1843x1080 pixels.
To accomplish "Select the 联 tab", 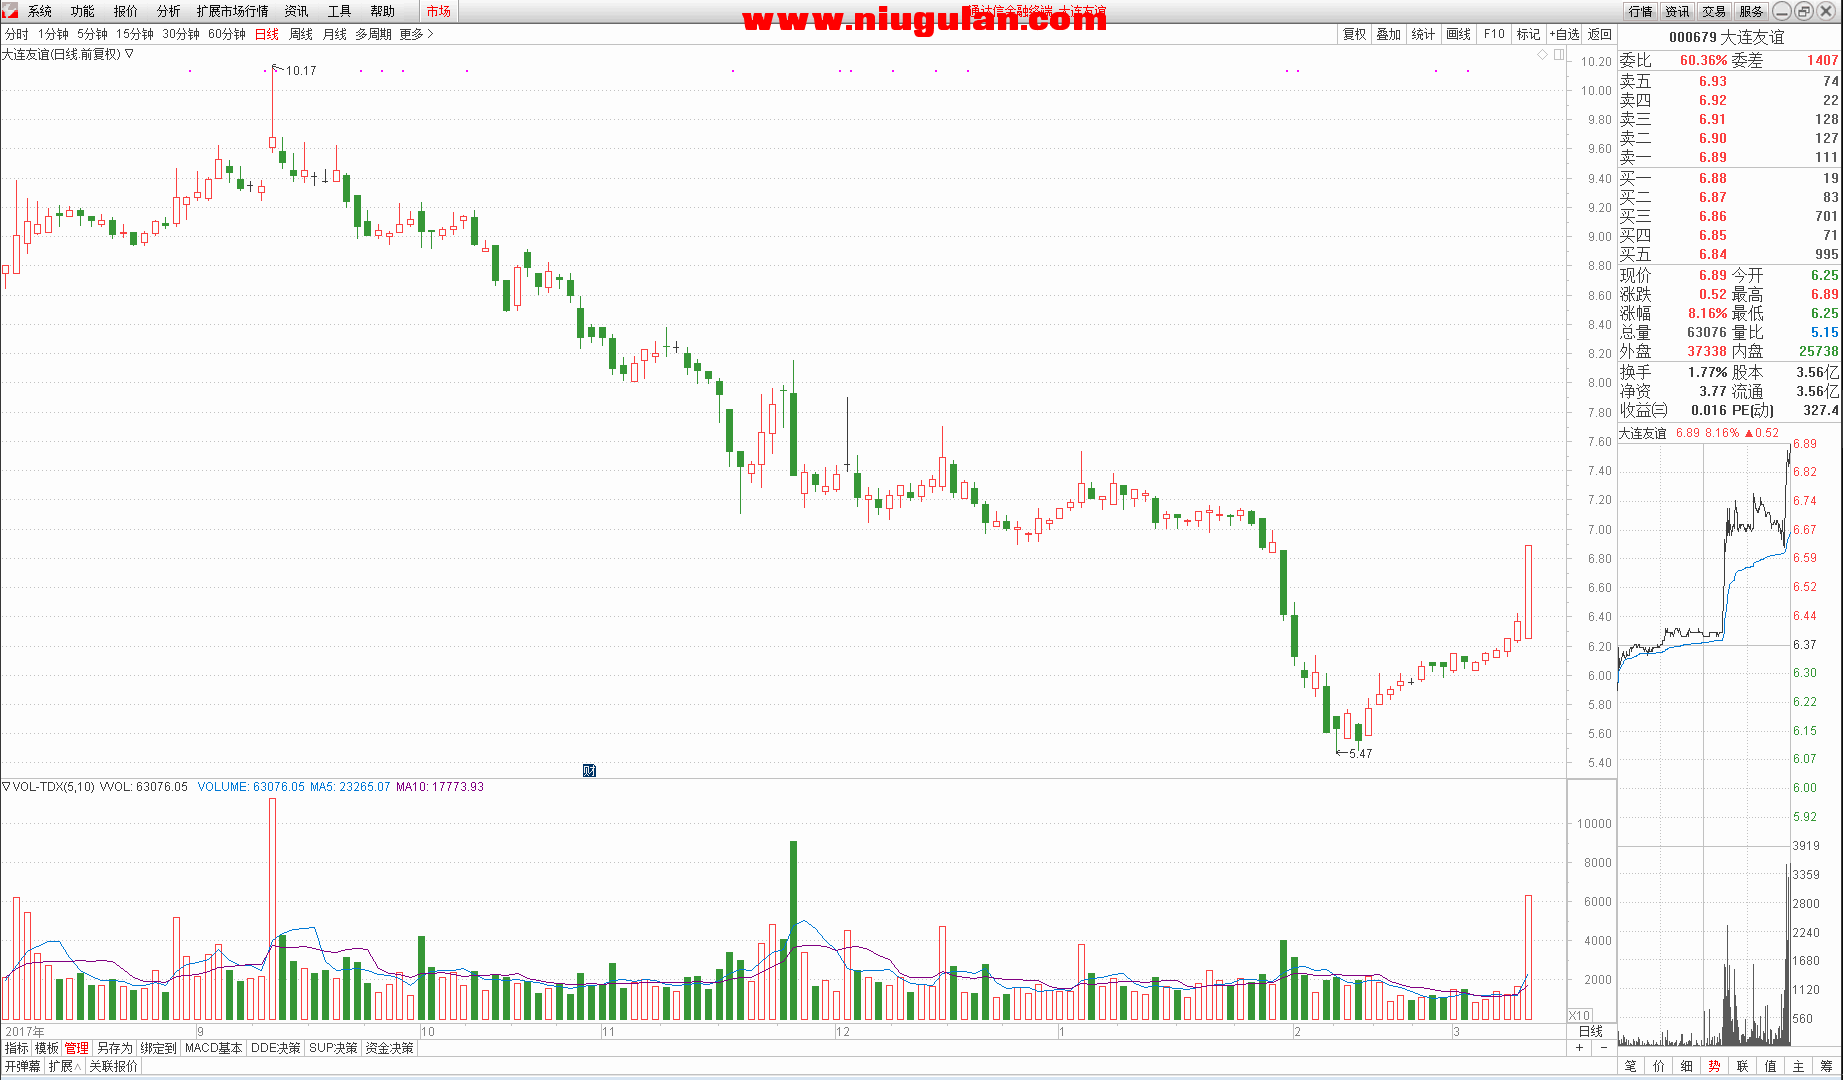I will click(x=1743, y=1066).
